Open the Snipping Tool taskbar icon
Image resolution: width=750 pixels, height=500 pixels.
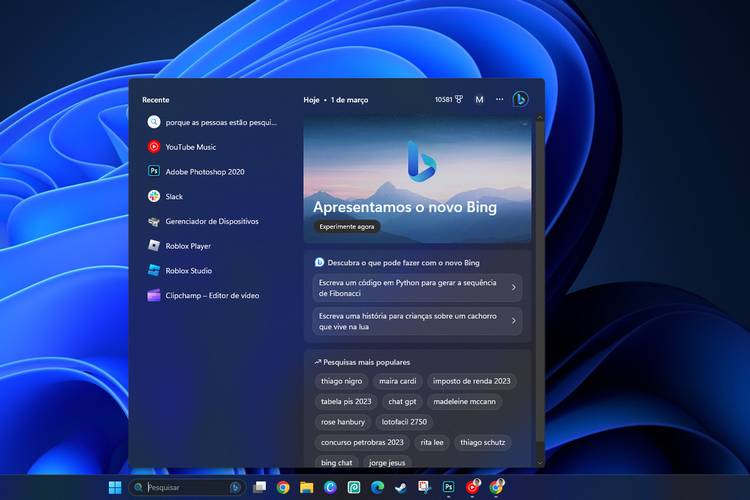424,487
